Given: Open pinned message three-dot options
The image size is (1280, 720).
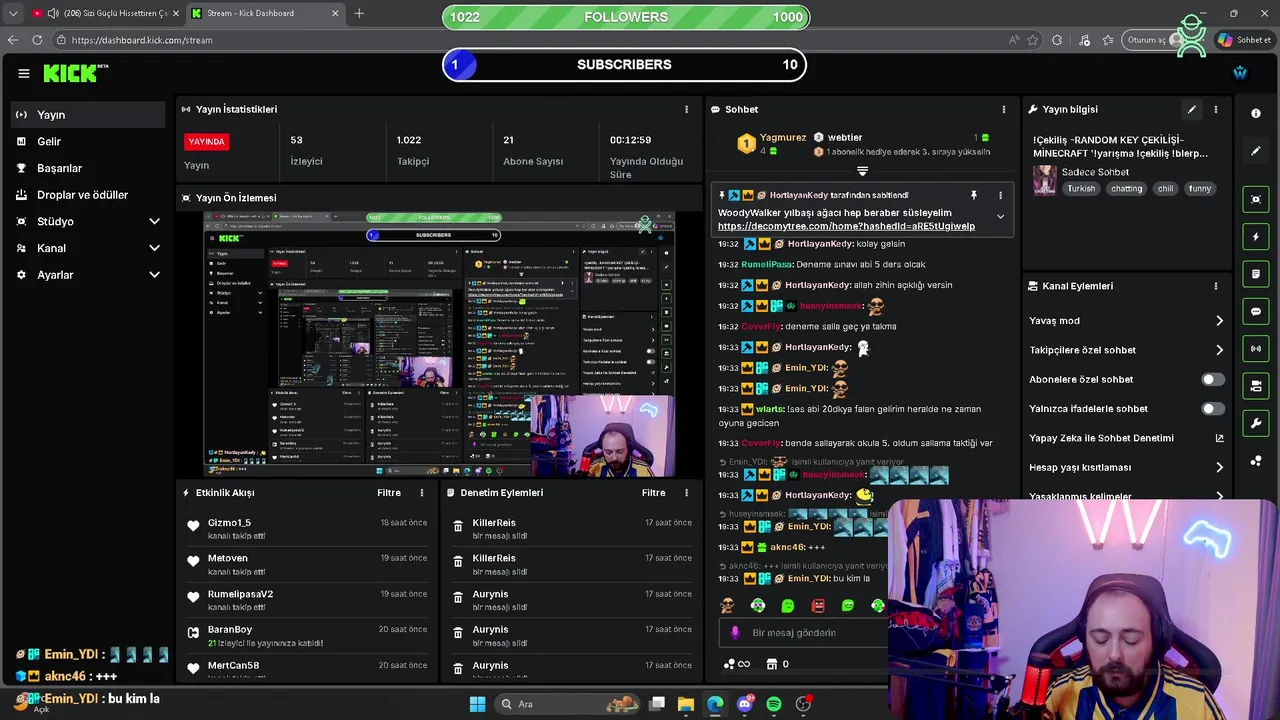Looking at the screenshot, I should [1000, 195].
